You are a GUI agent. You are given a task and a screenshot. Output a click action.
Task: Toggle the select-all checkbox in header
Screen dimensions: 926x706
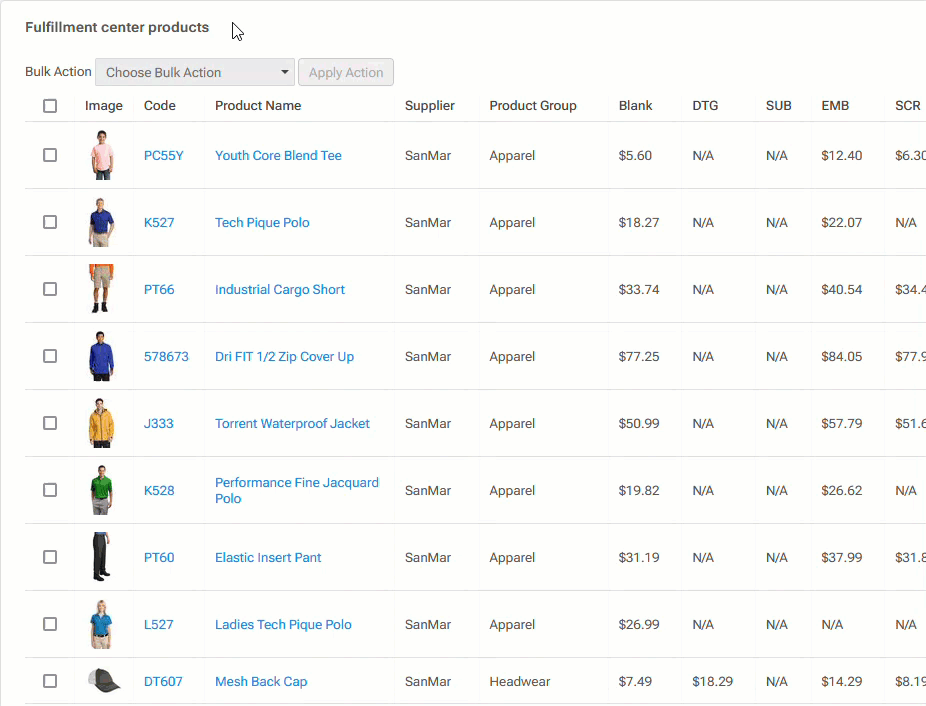50,106
